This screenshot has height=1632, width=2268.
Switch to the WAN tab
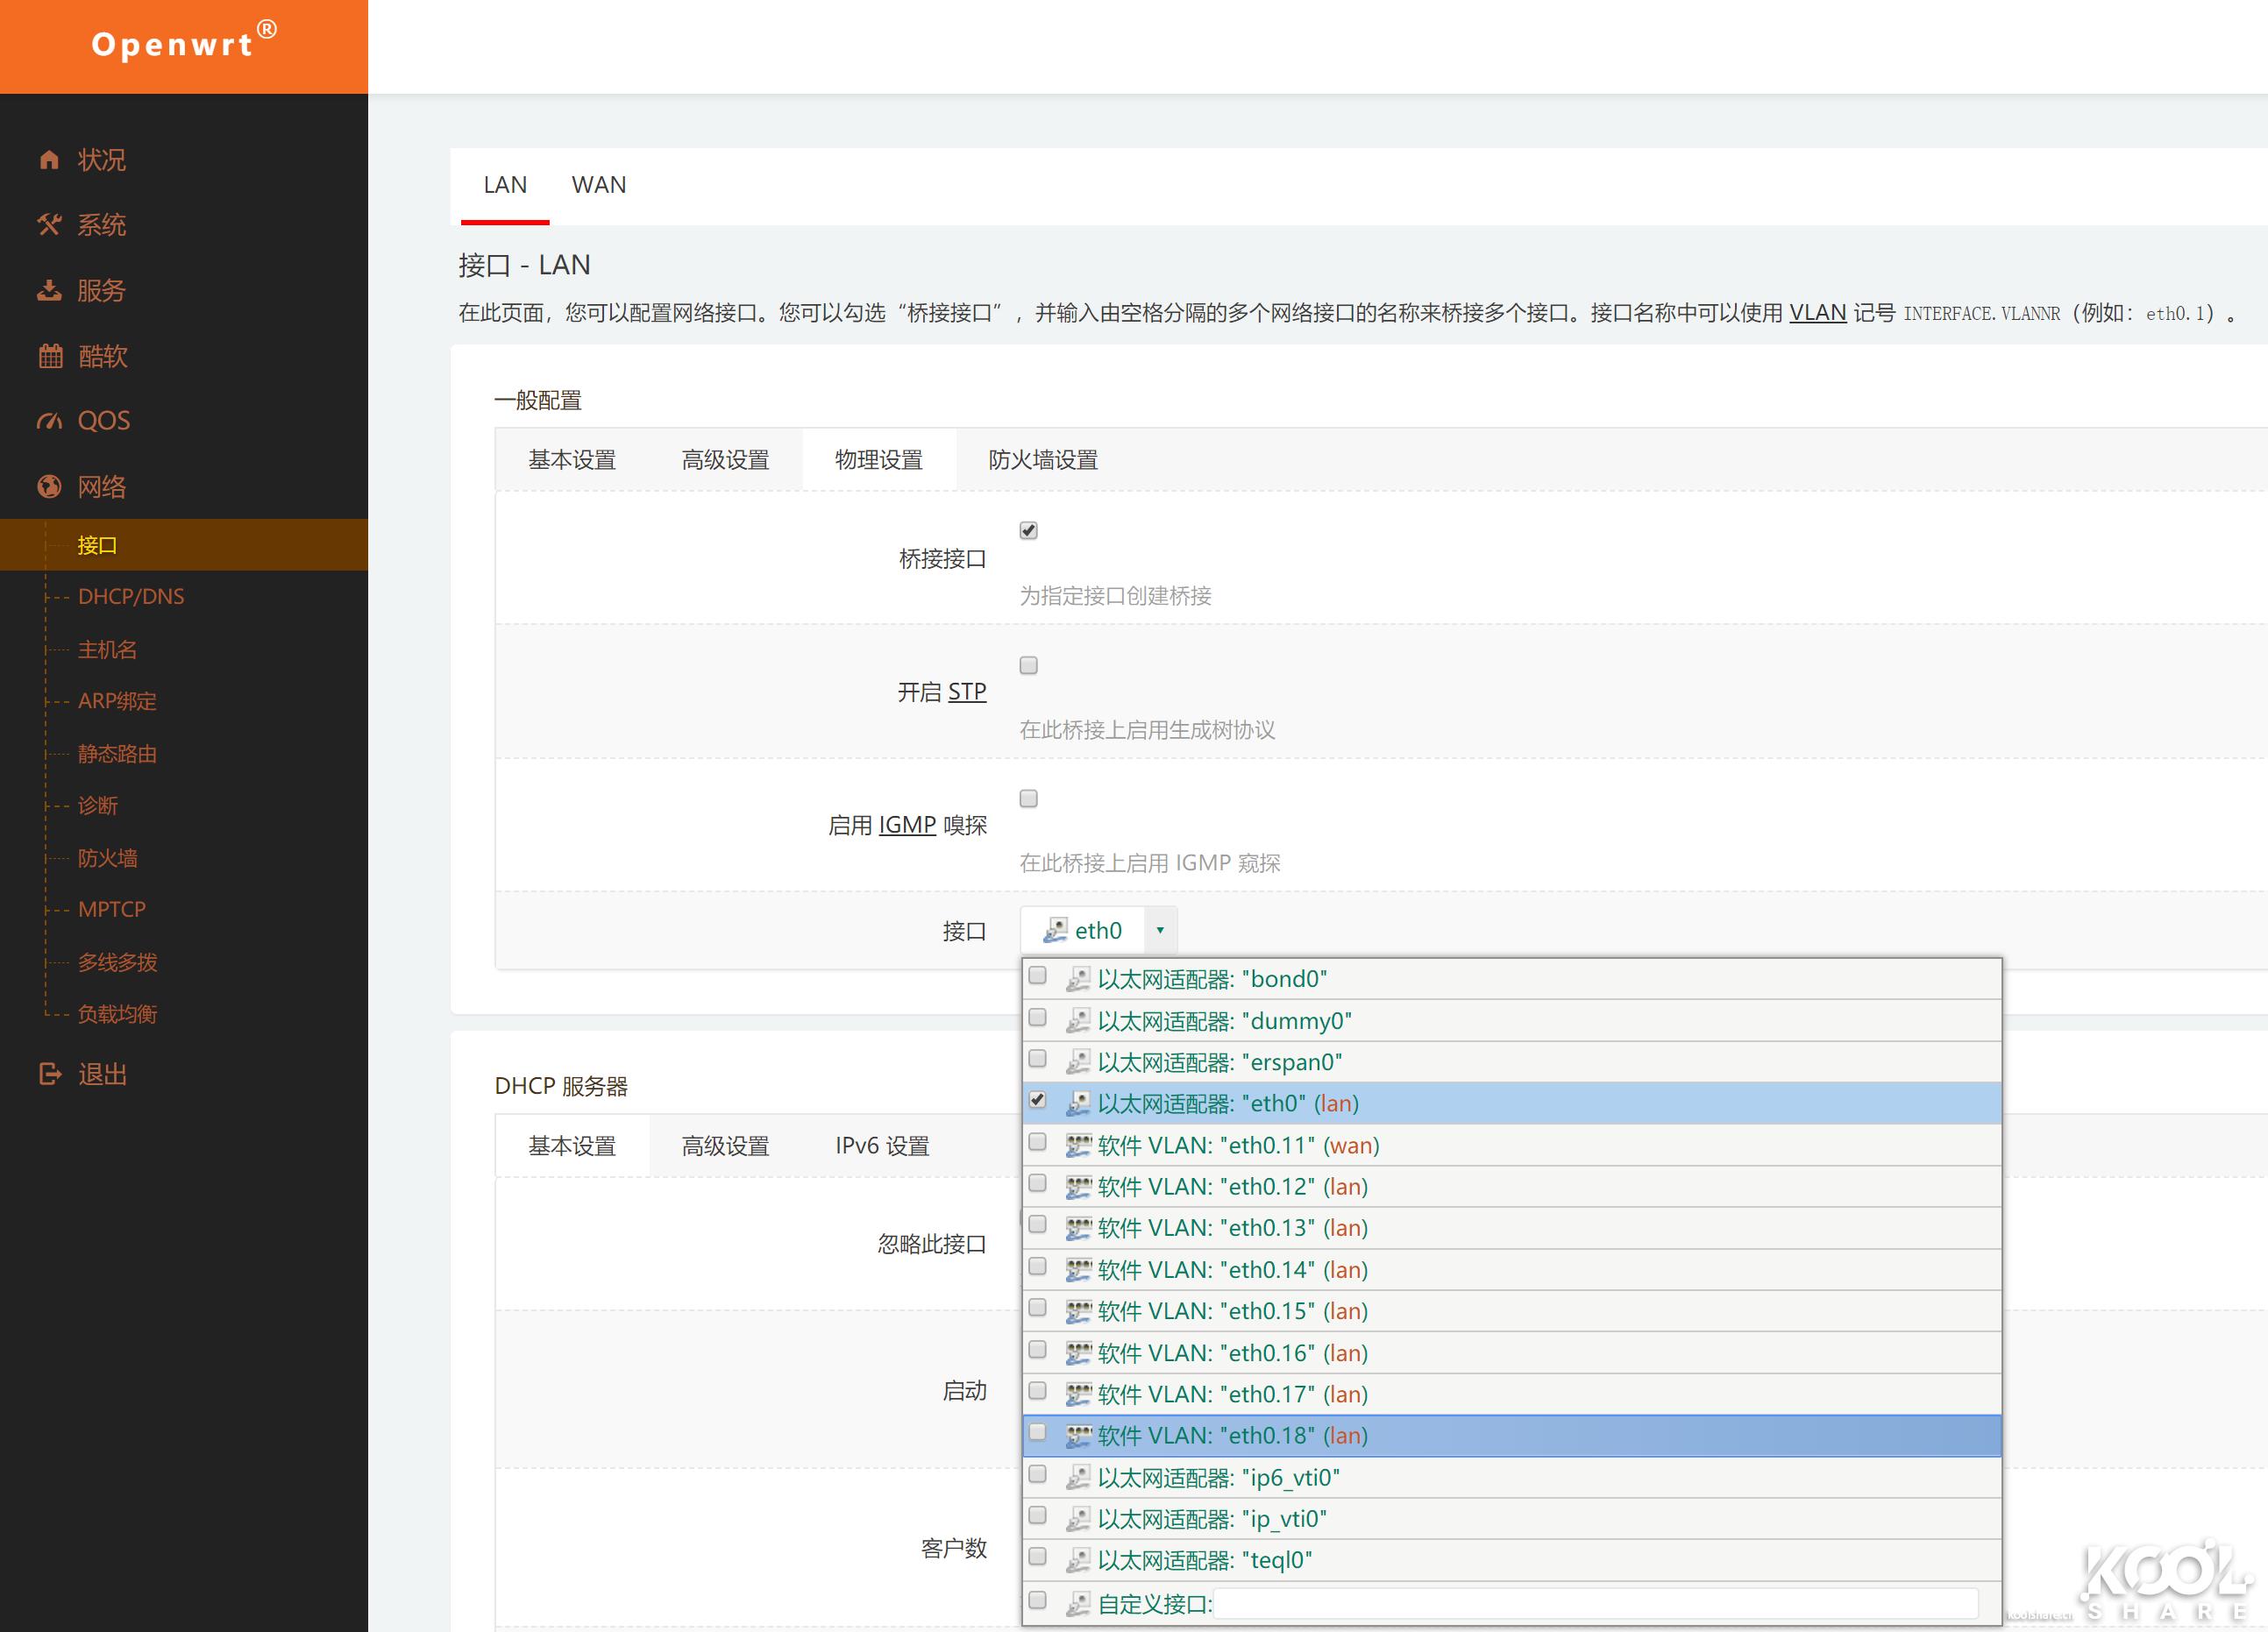coord(598,184)
